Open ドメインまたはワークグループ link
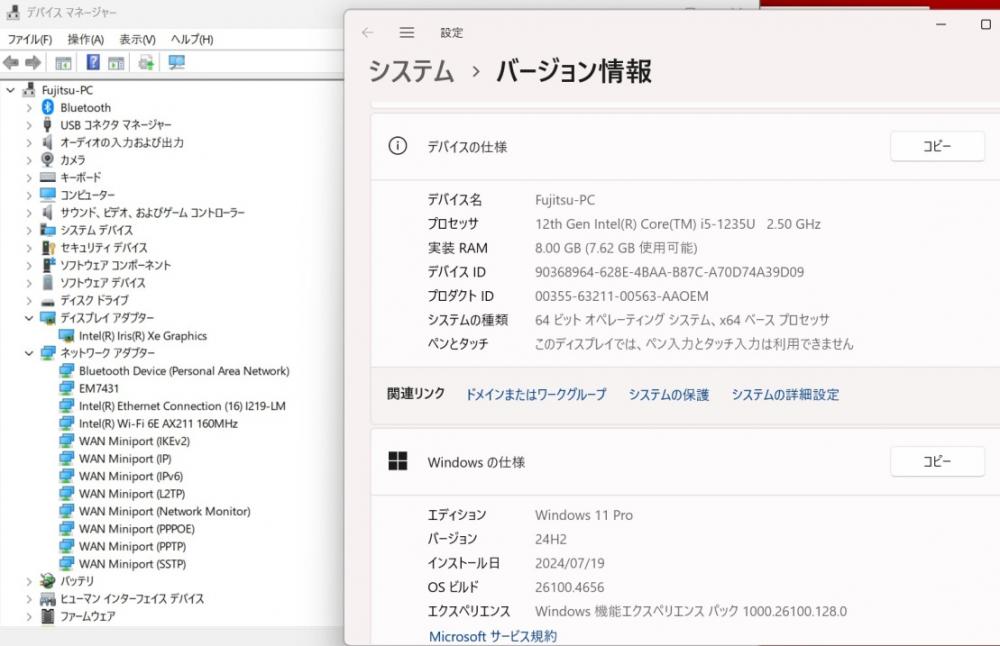Image resolution: width=1000 pixels, height=646 pixels. (536, 395)
